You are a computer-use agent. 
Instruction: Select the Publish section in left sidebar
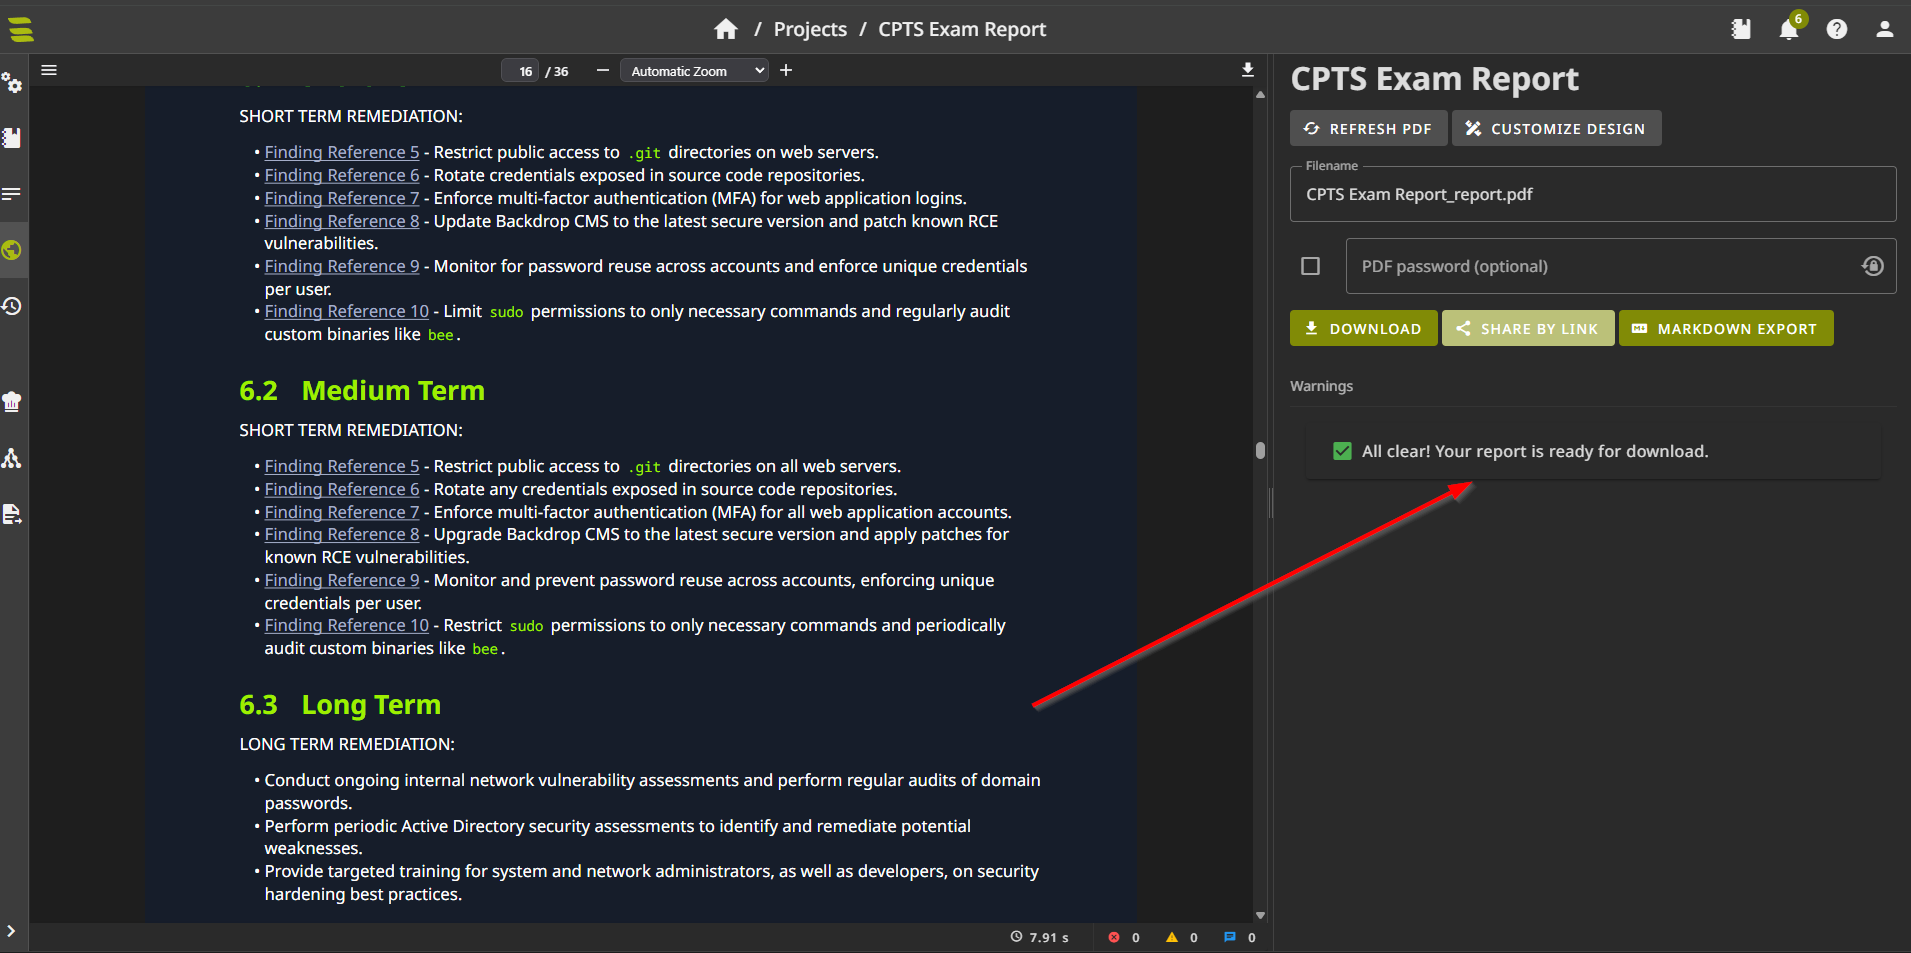coord(12,250)
